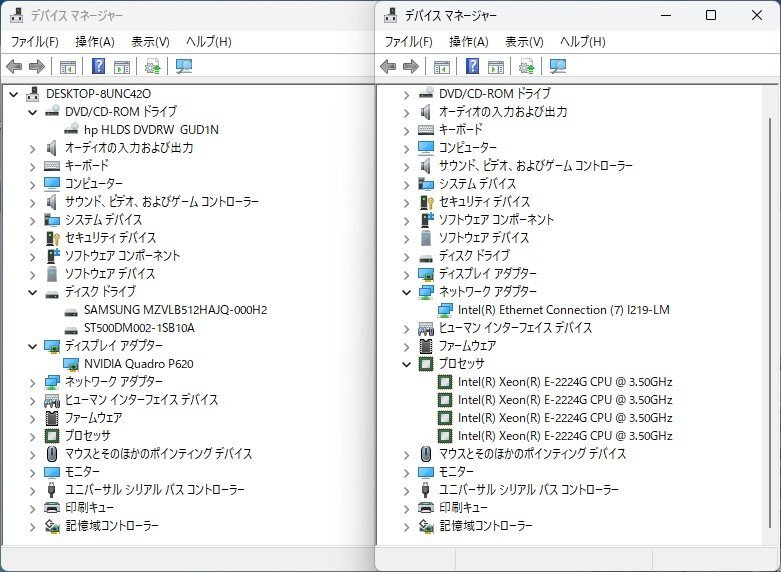The height and width of the screenshot is (572, 781).
Task: Select ユニバーサル シリアル バス コントローラー in right window
Action: tap(528, 490)
